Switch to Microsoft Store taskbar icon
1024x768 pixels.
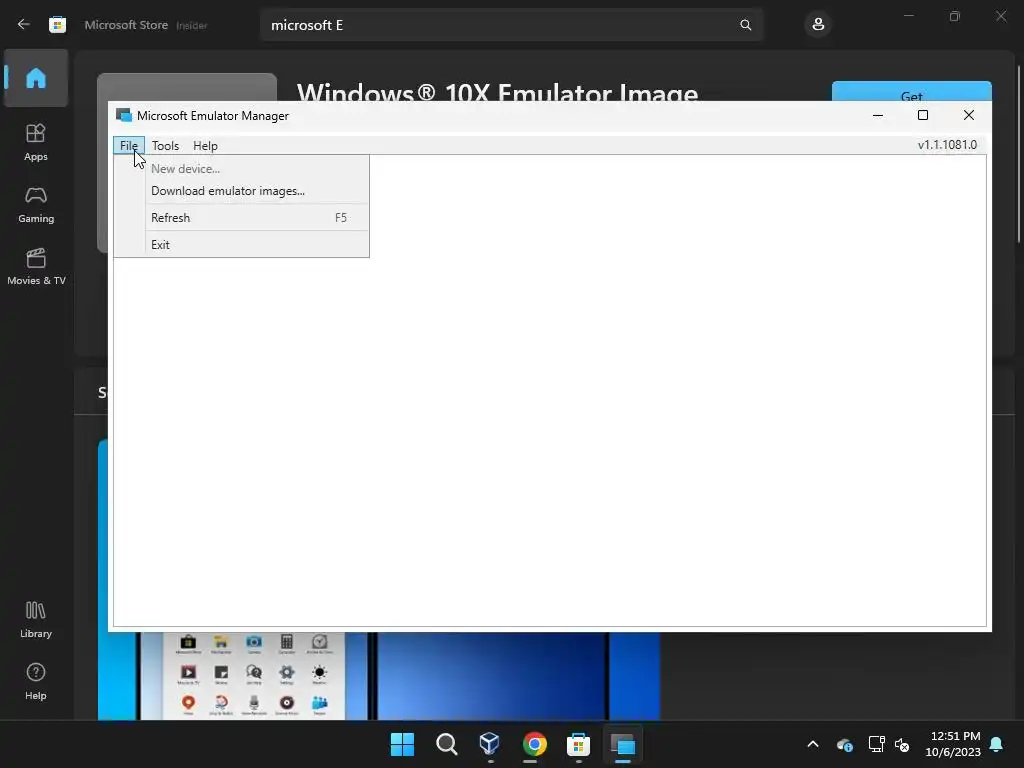tap(578, 744)
